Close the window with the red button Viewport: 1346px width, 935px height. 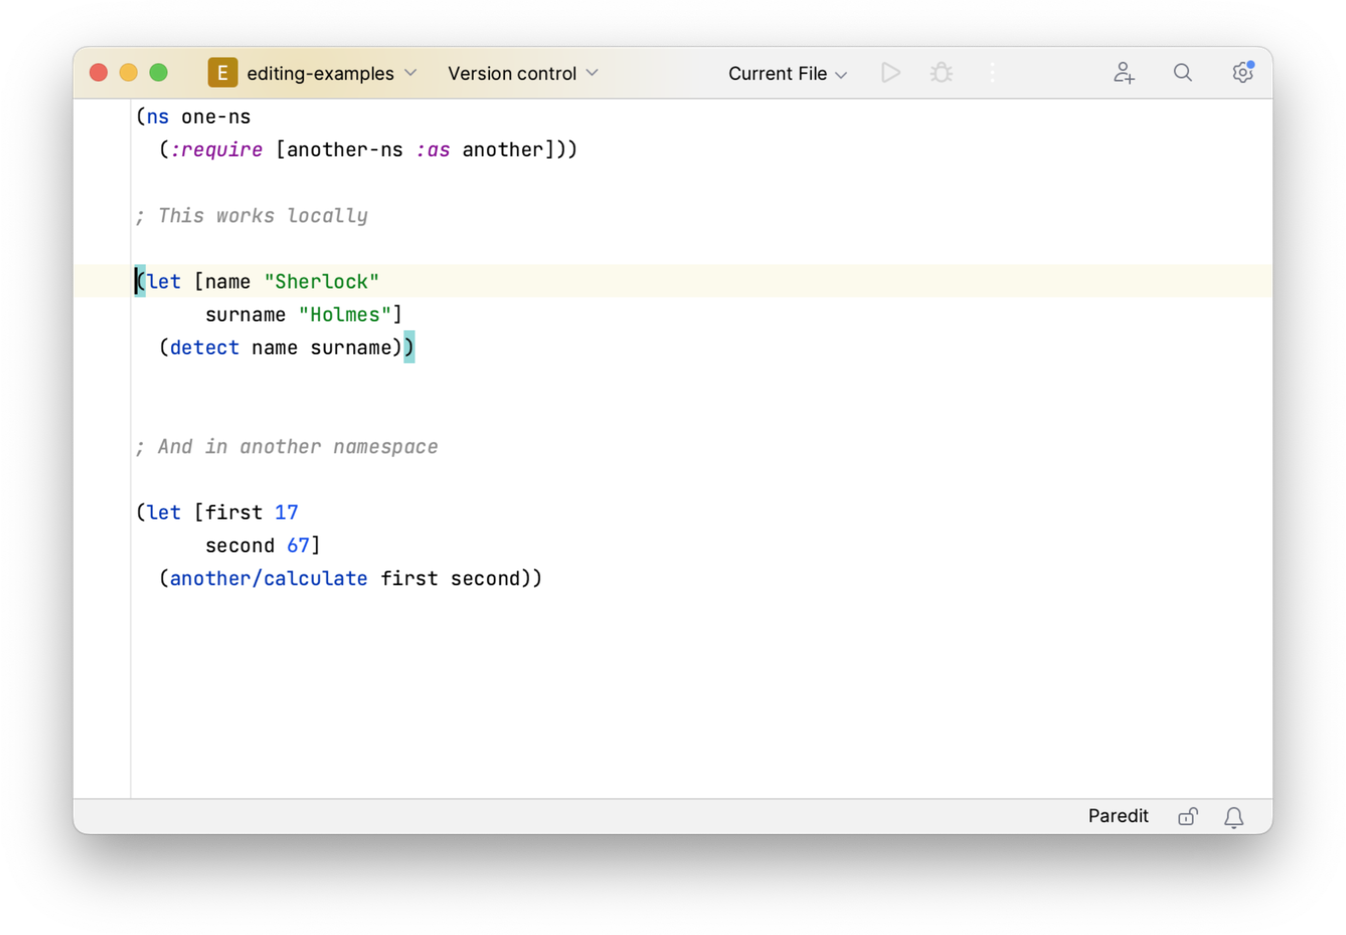pos(98,73)
